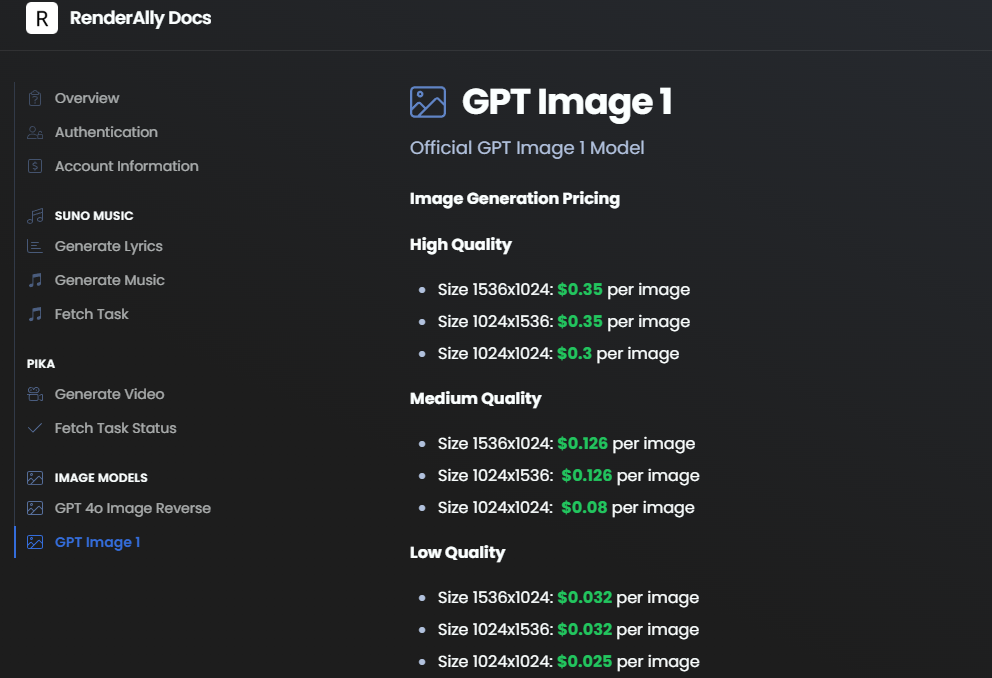Click the GPT Image 1 sidebar icon
This screenshot has width=992, height=678.
(x=35, y=542)
